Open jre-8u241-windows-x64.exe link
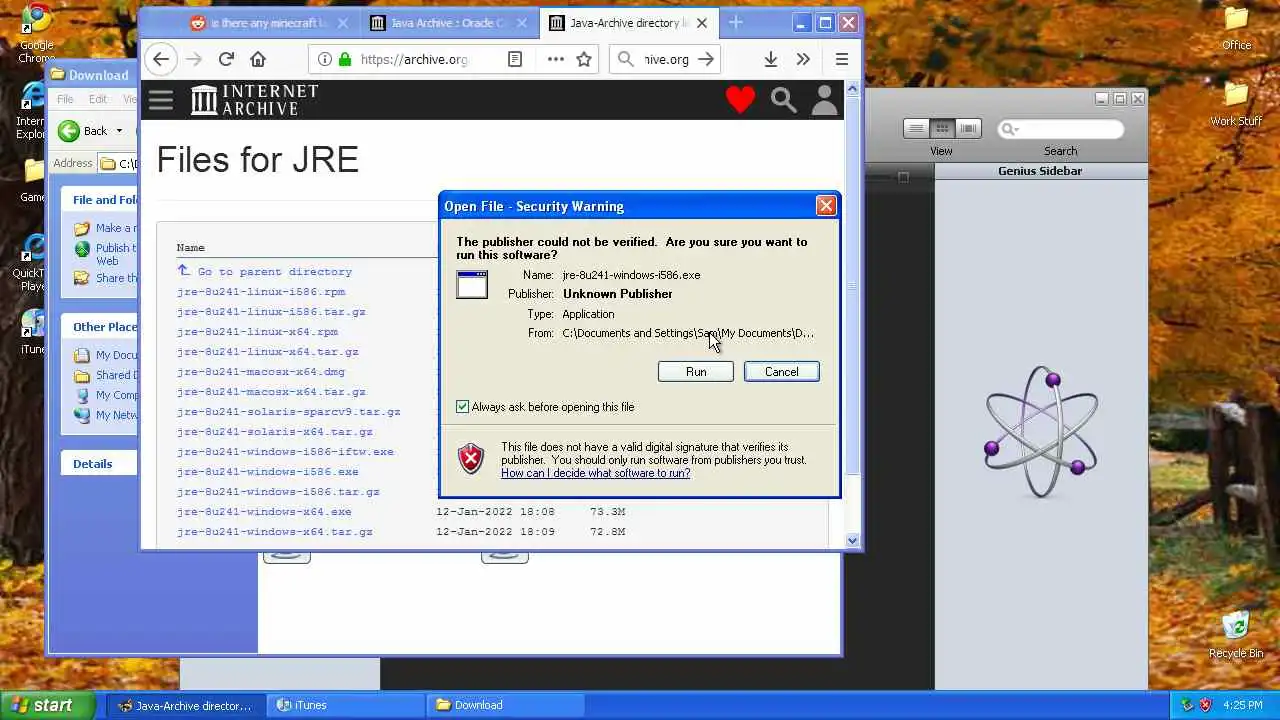This screenshot has height=720, width=1280. (264, 512)
